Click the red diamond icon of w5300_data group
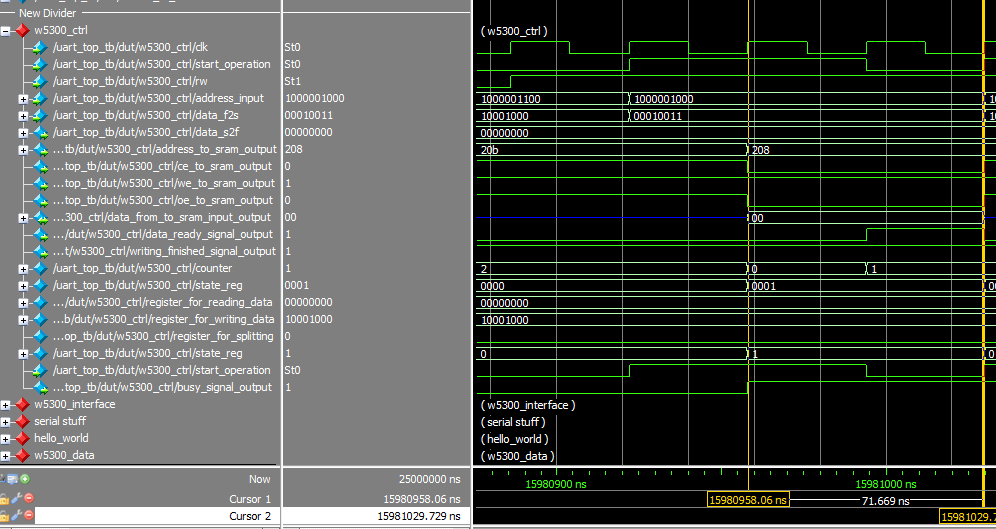The height and width of the screenshot is (529, 996). click(x=22, y=455)
